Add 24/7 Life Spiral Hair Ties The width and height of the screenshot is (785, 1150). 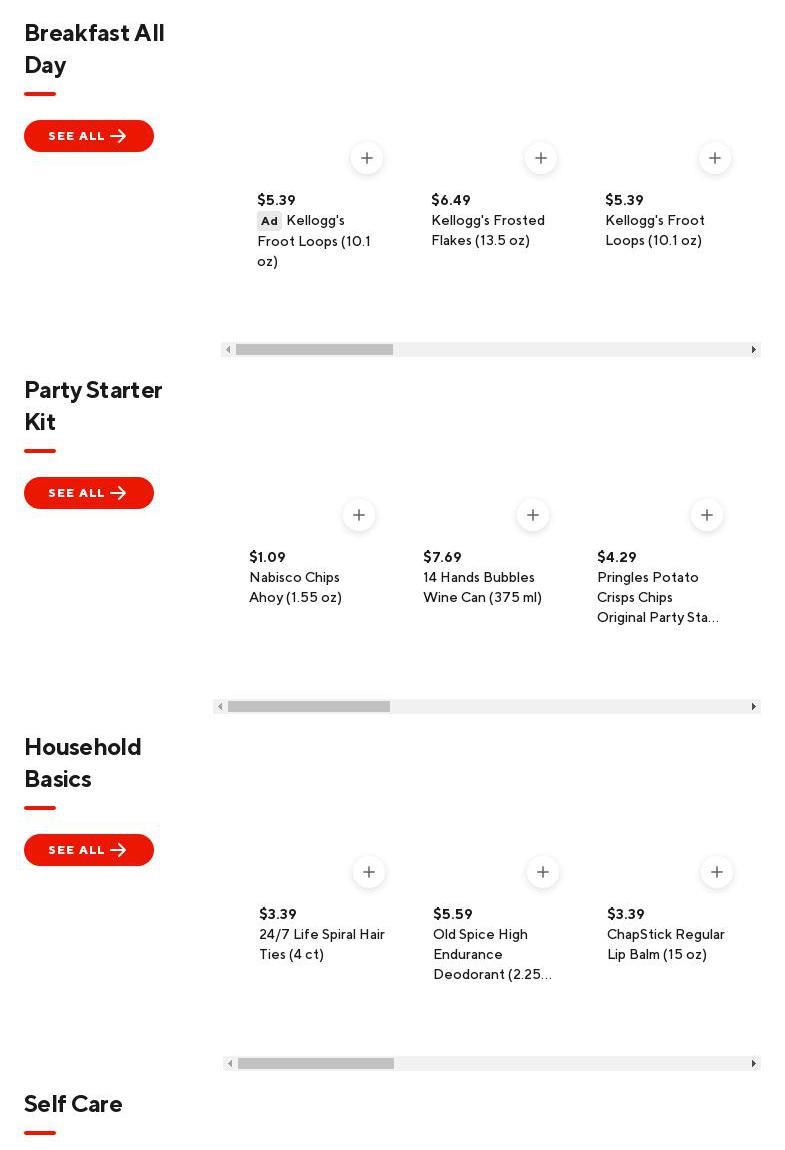click(369, 872)
